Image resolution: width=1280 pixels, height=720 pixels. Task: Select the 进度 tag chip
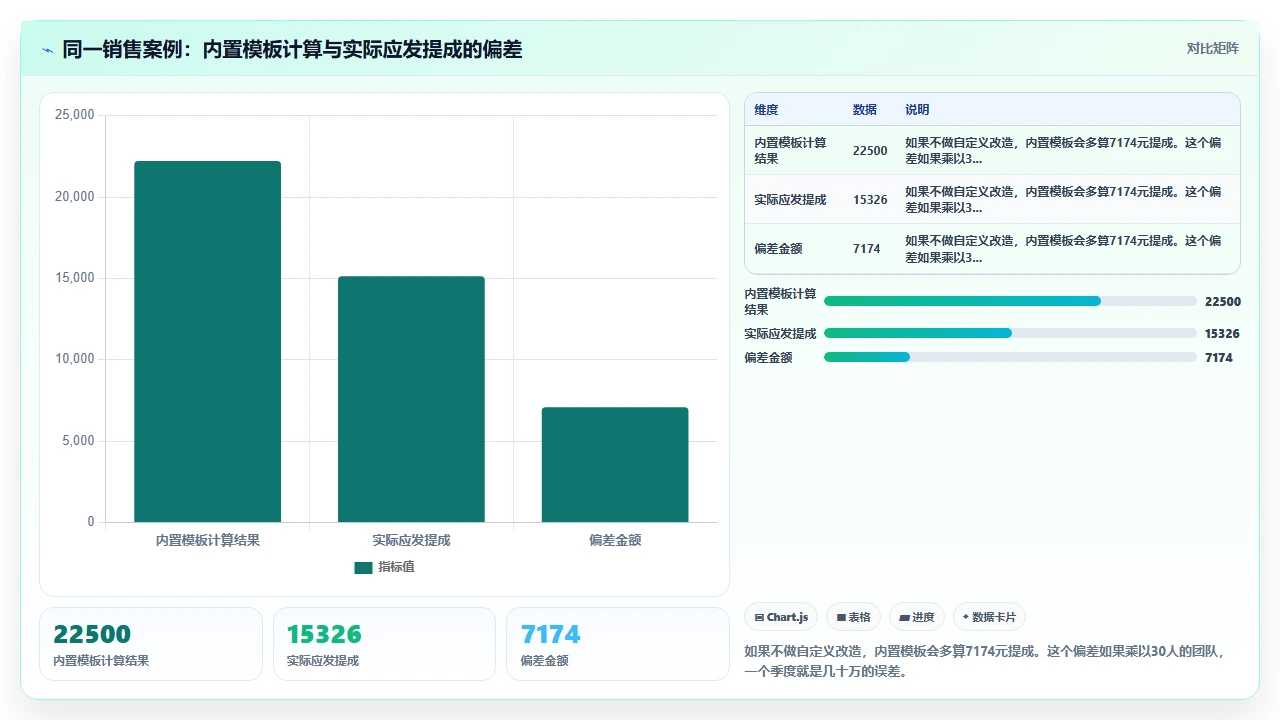coord(917,617)
